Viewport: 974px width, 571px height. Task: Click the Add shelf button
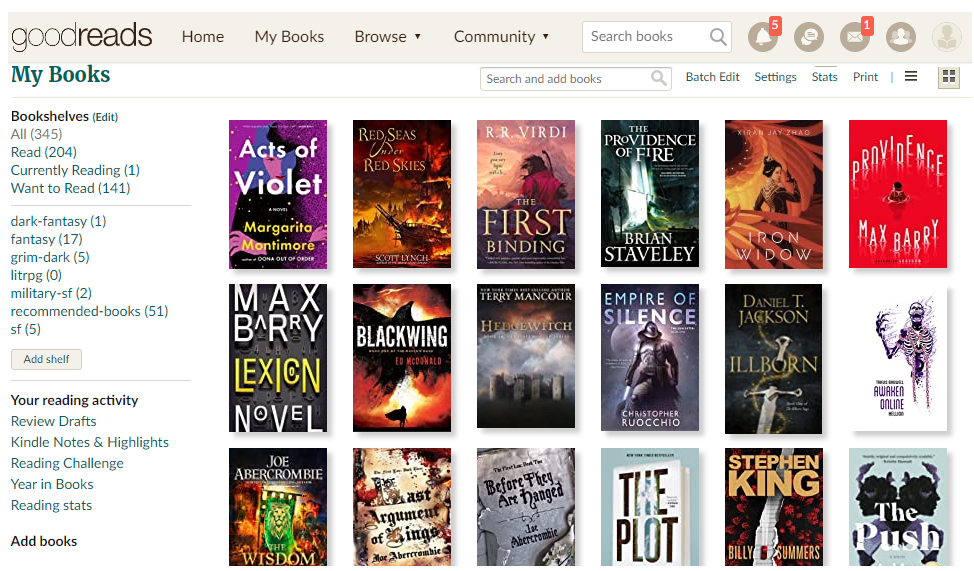tap(46, 359)
